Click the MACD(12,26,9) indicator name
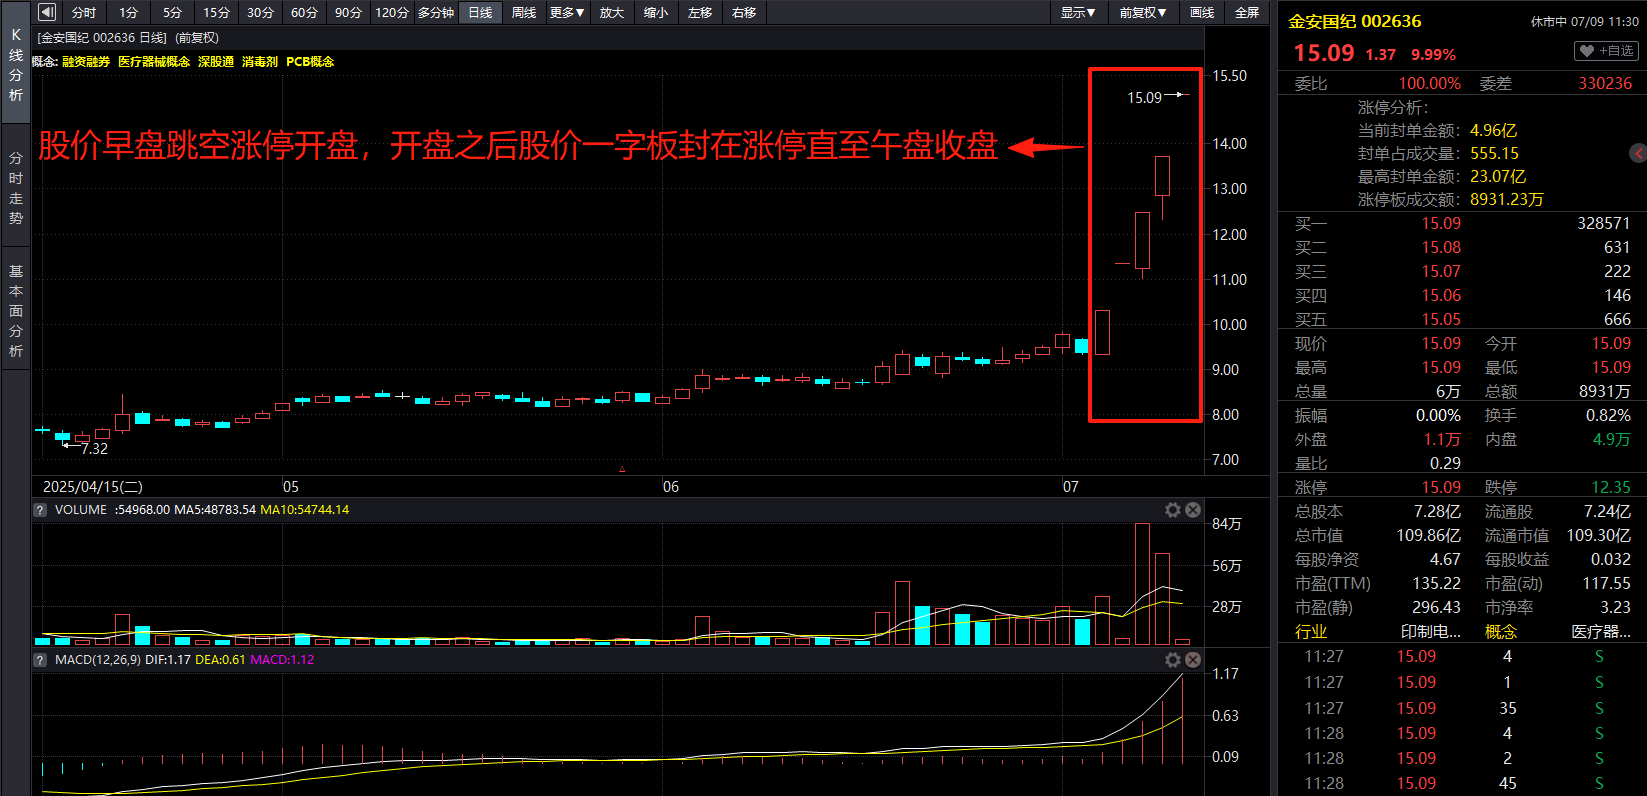The height and width of the screenshot is (796, 1647). tap(98, 660)
